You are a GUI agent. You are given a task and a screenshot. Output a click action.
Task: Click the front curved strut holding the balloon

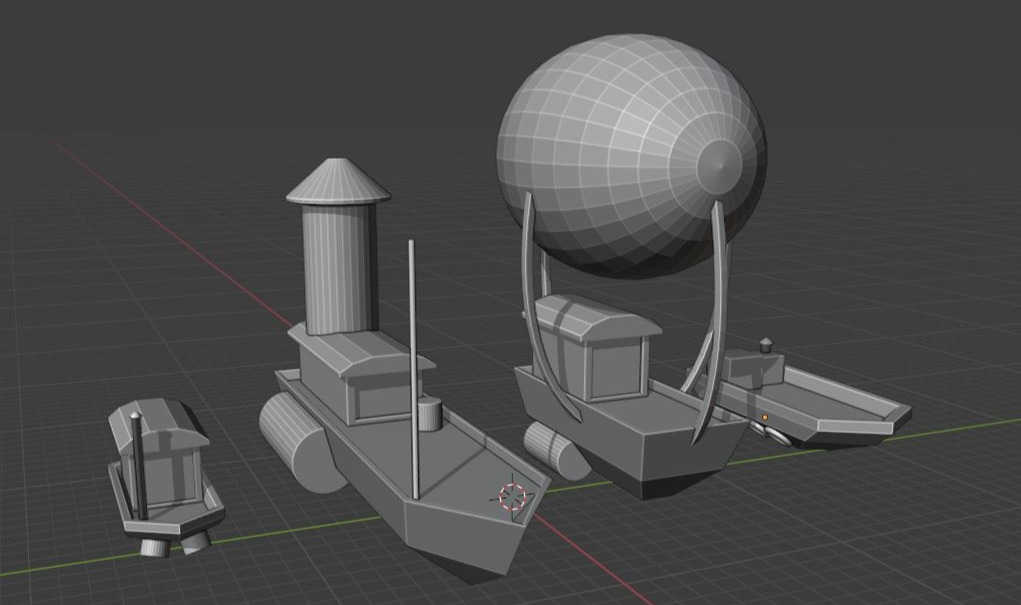(x=713, y=330)
